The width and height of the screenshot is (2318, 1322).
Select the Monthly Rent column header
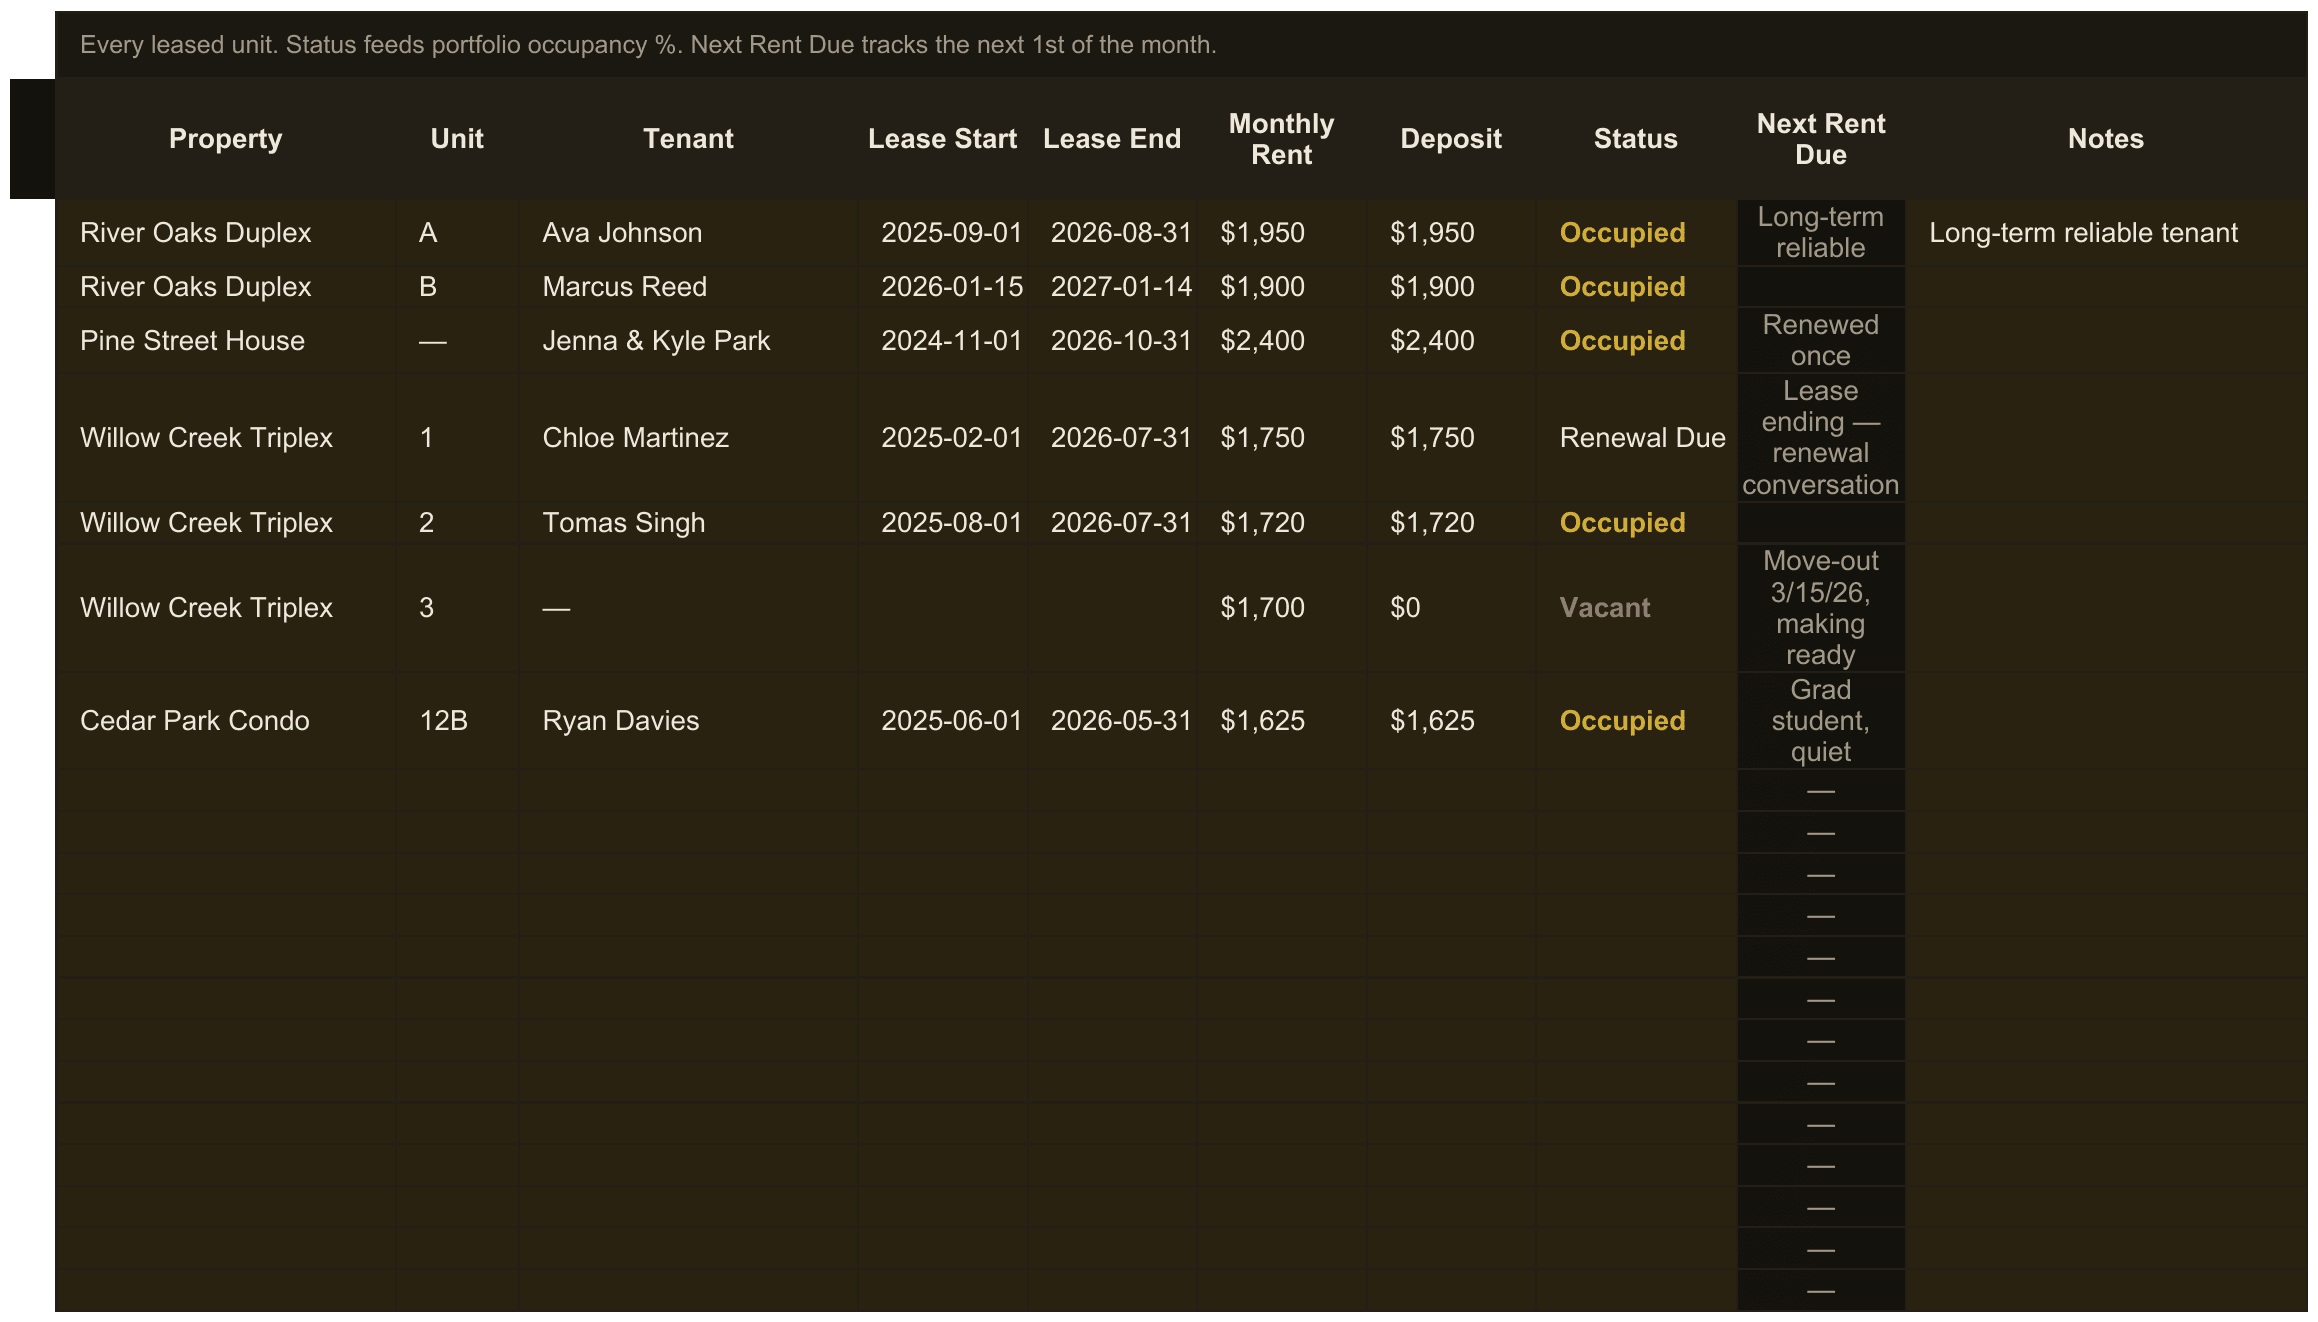[1281, 139]
